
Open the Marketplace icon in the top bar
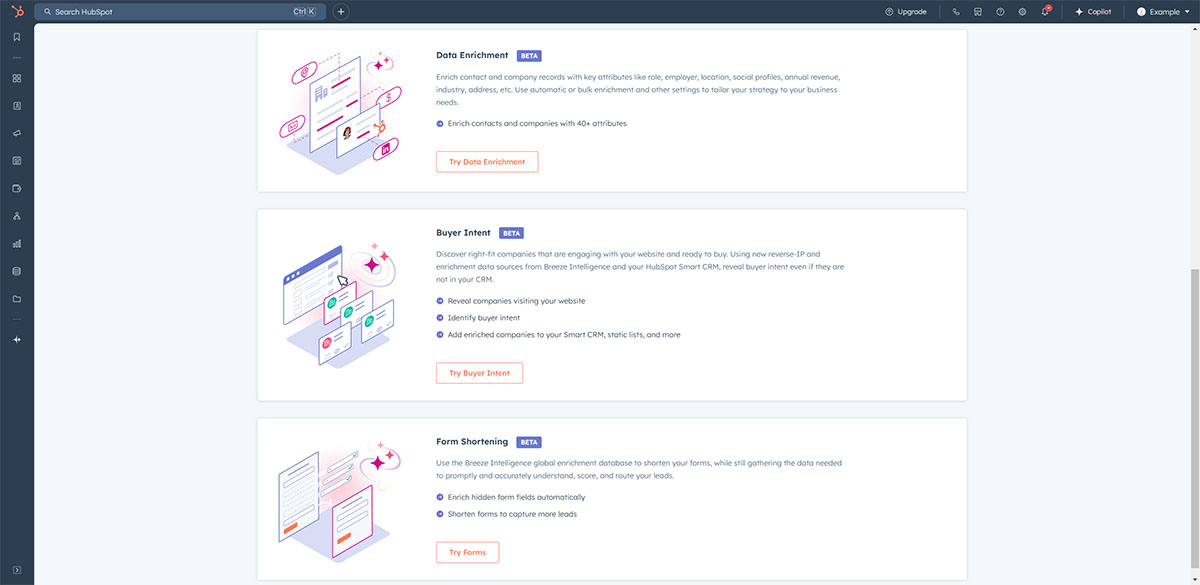pyautogui.click(x=978, y=11)
